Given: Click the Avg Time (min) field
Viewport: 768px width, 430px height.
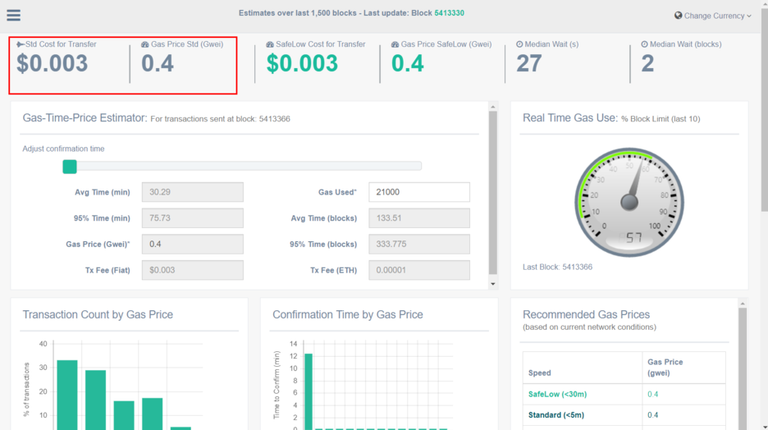Looking at the screenshot, I should 193,192.
